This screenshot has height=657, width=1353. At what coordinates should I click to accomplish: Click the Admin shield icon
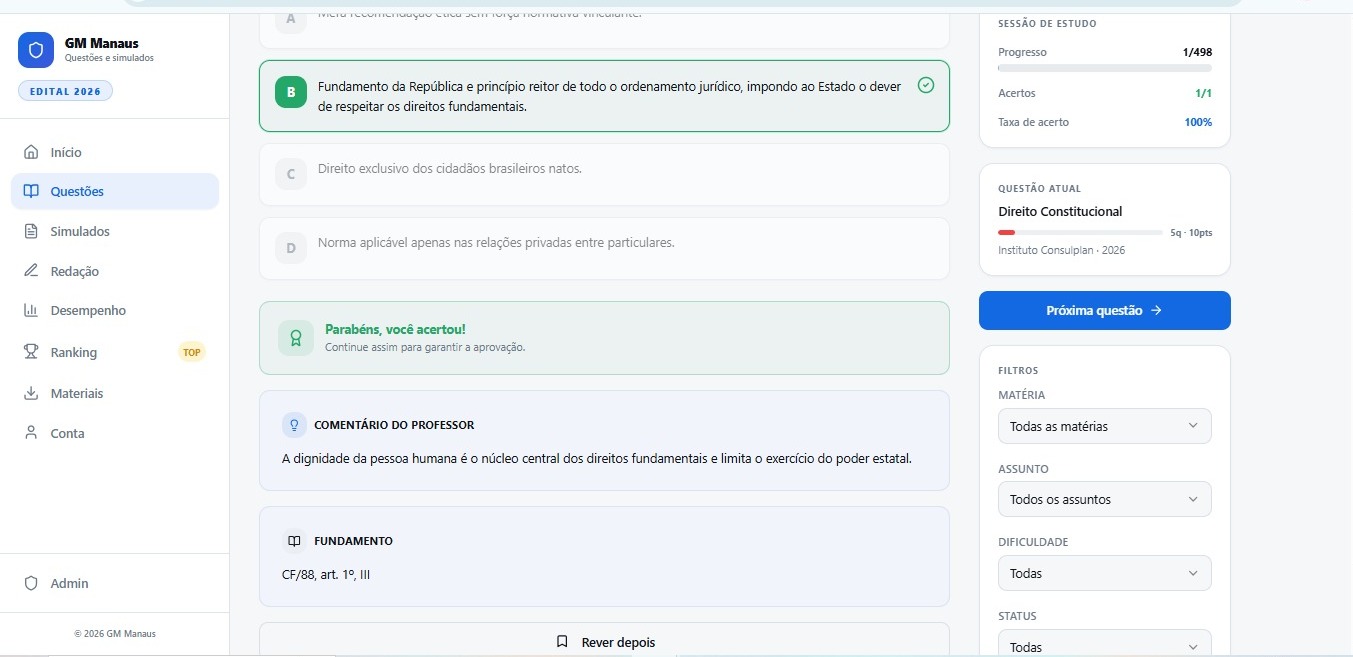point(31,583)
